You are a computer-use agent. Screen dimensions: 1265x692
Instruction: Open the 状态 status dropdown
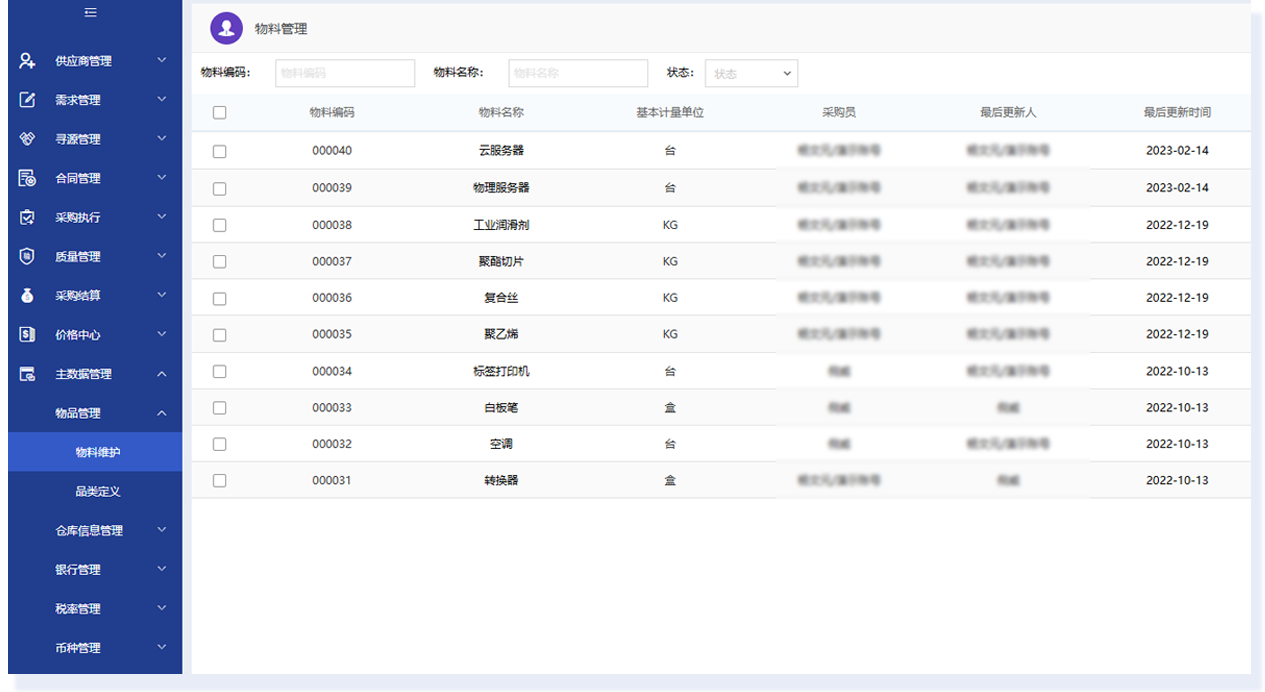tap(751, 73)
